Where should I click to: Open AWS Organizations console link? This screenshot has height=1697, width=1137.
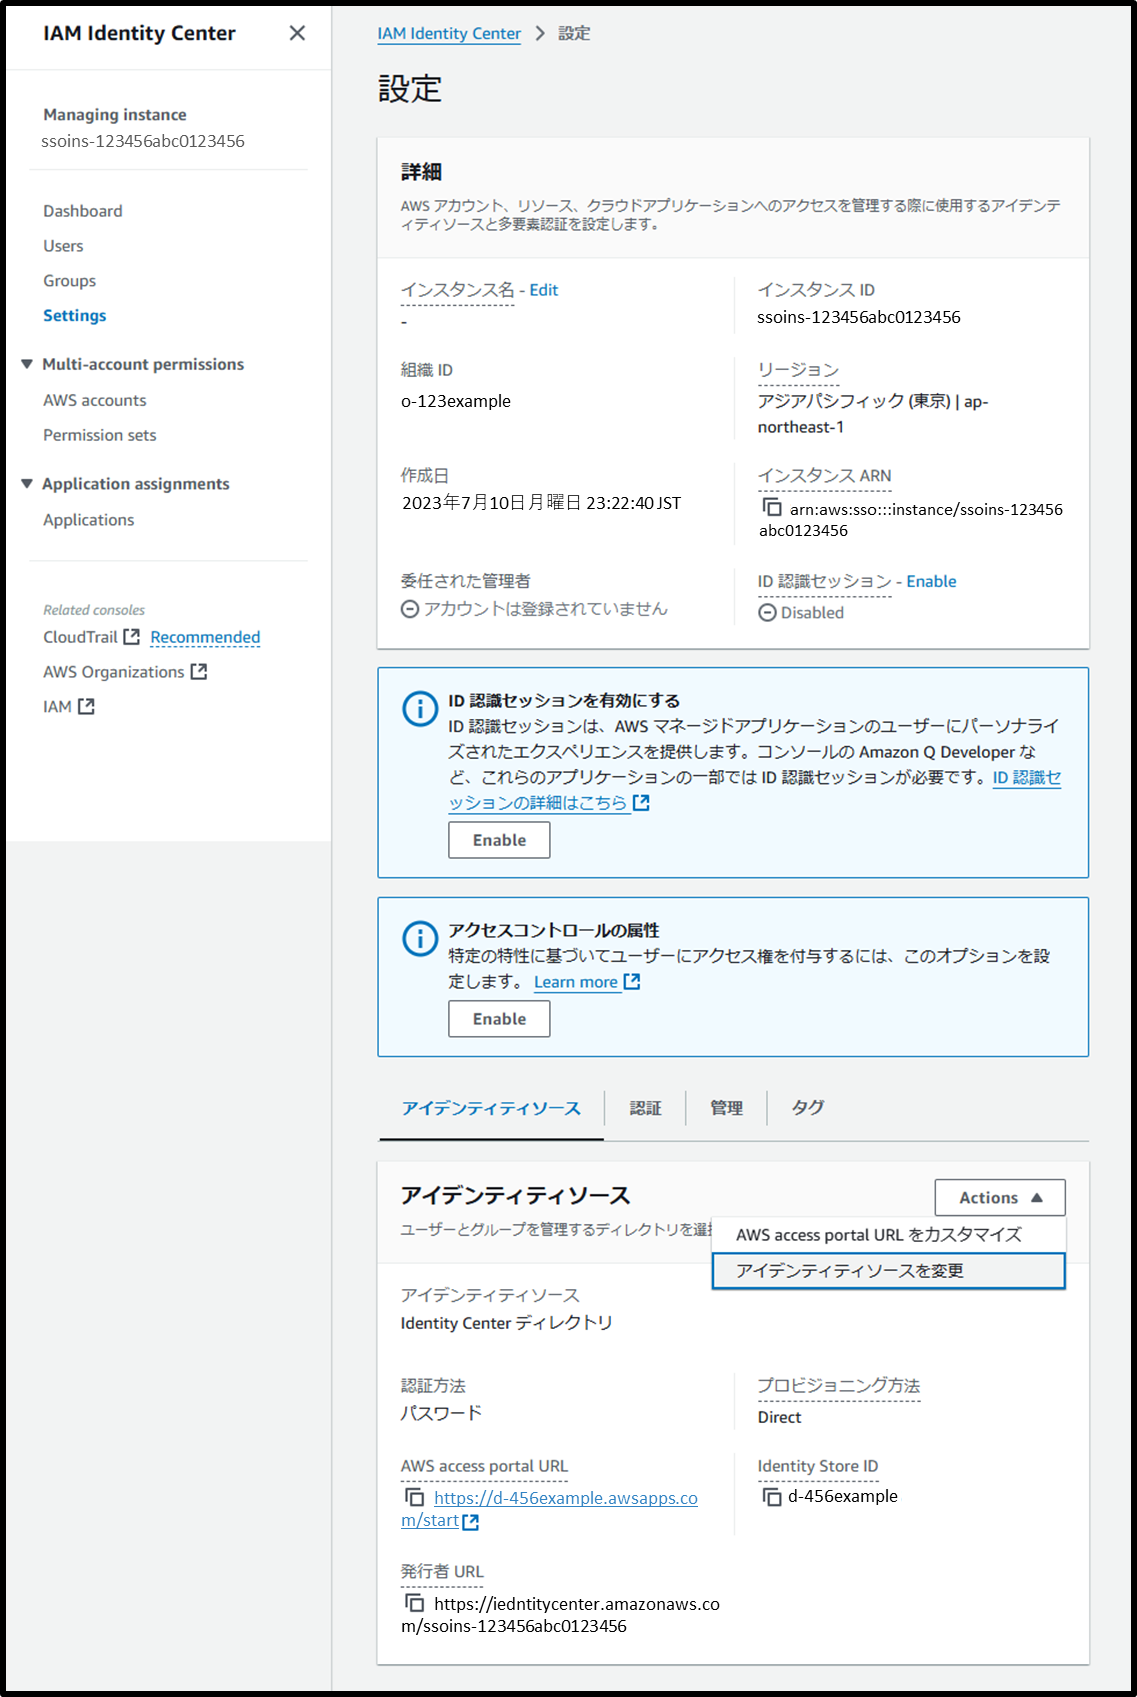[x=114, y=672]
